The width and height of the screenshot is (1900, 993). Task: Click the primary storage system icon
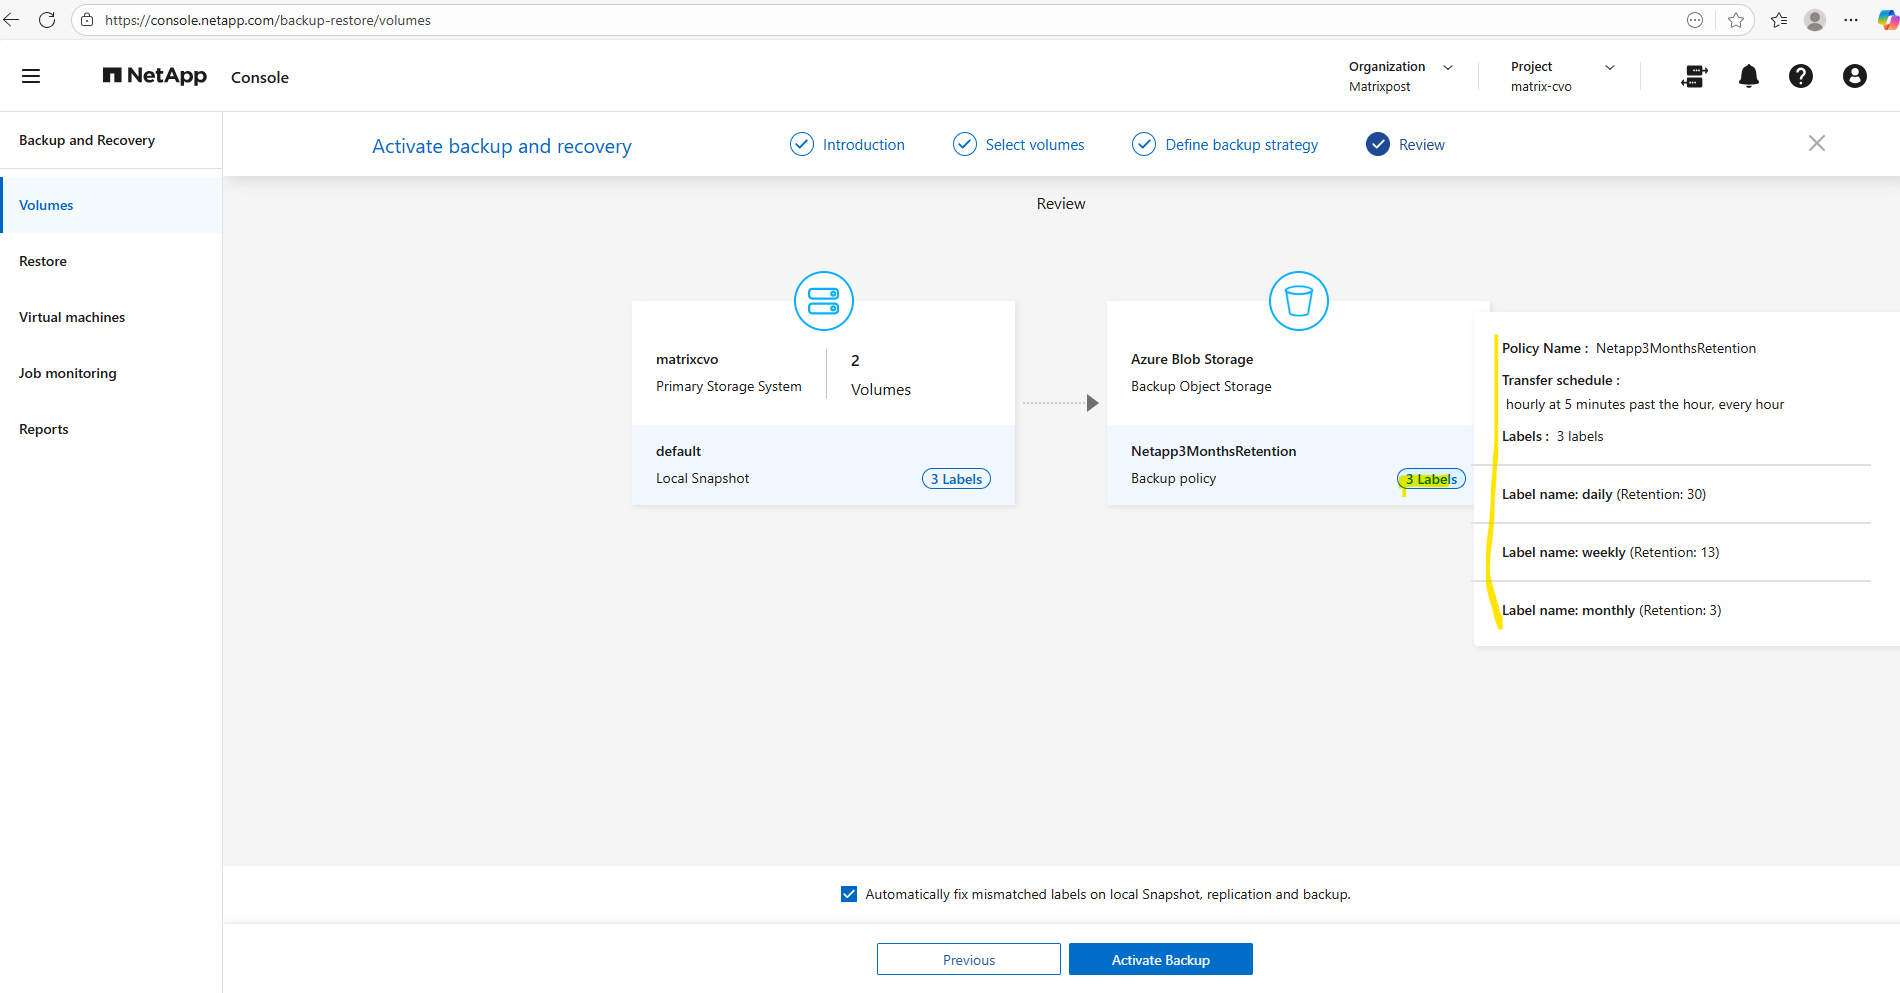(x=823, y=301)
